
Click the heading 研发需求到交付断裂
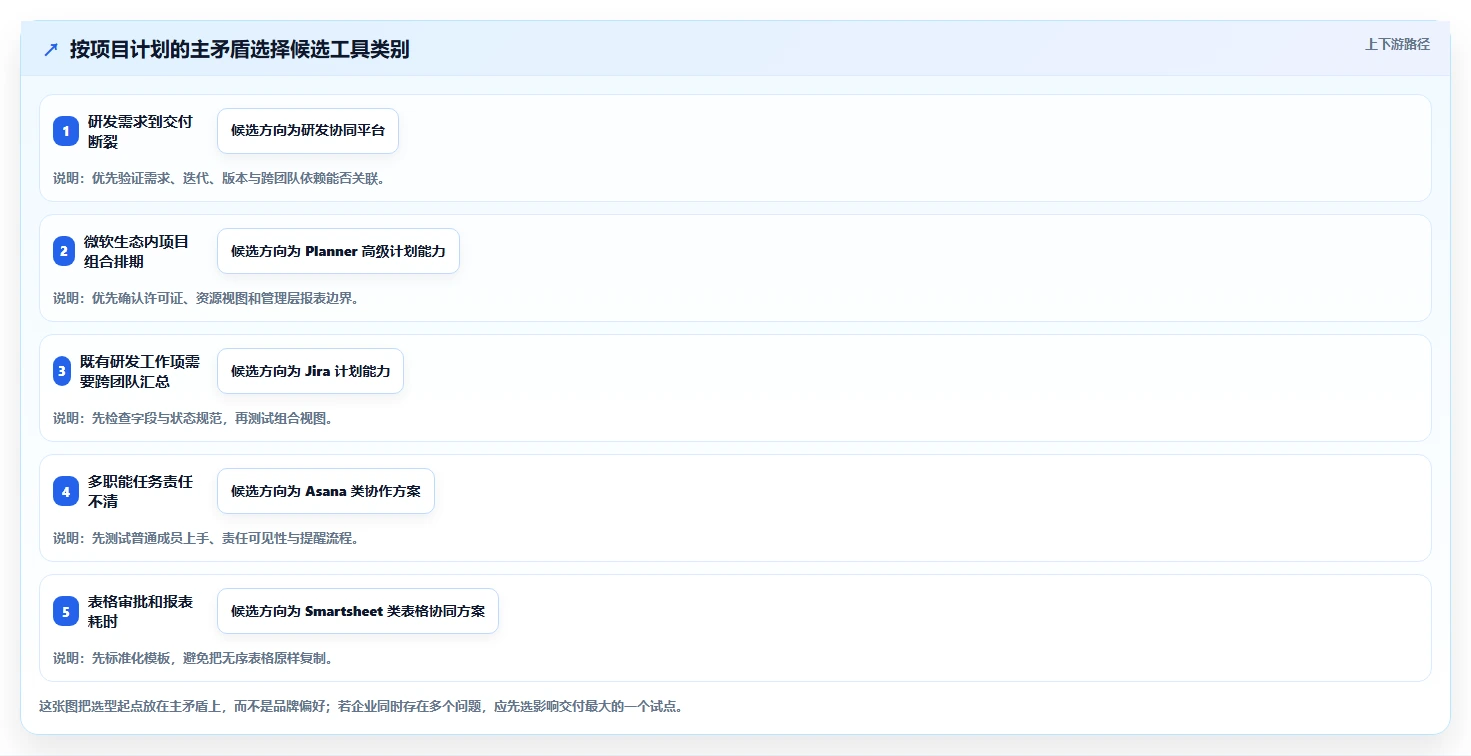(140, 131)
